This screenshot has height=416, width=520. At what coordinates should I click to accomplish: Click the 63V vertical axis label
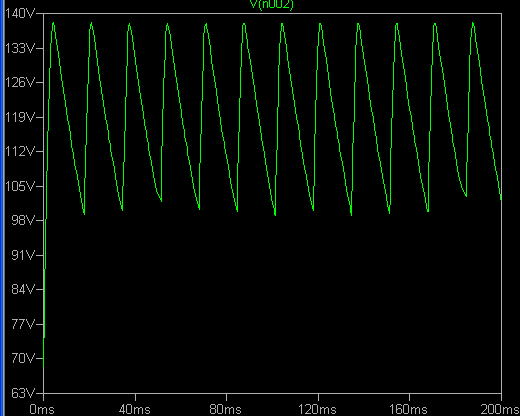[x=23, y=394]
